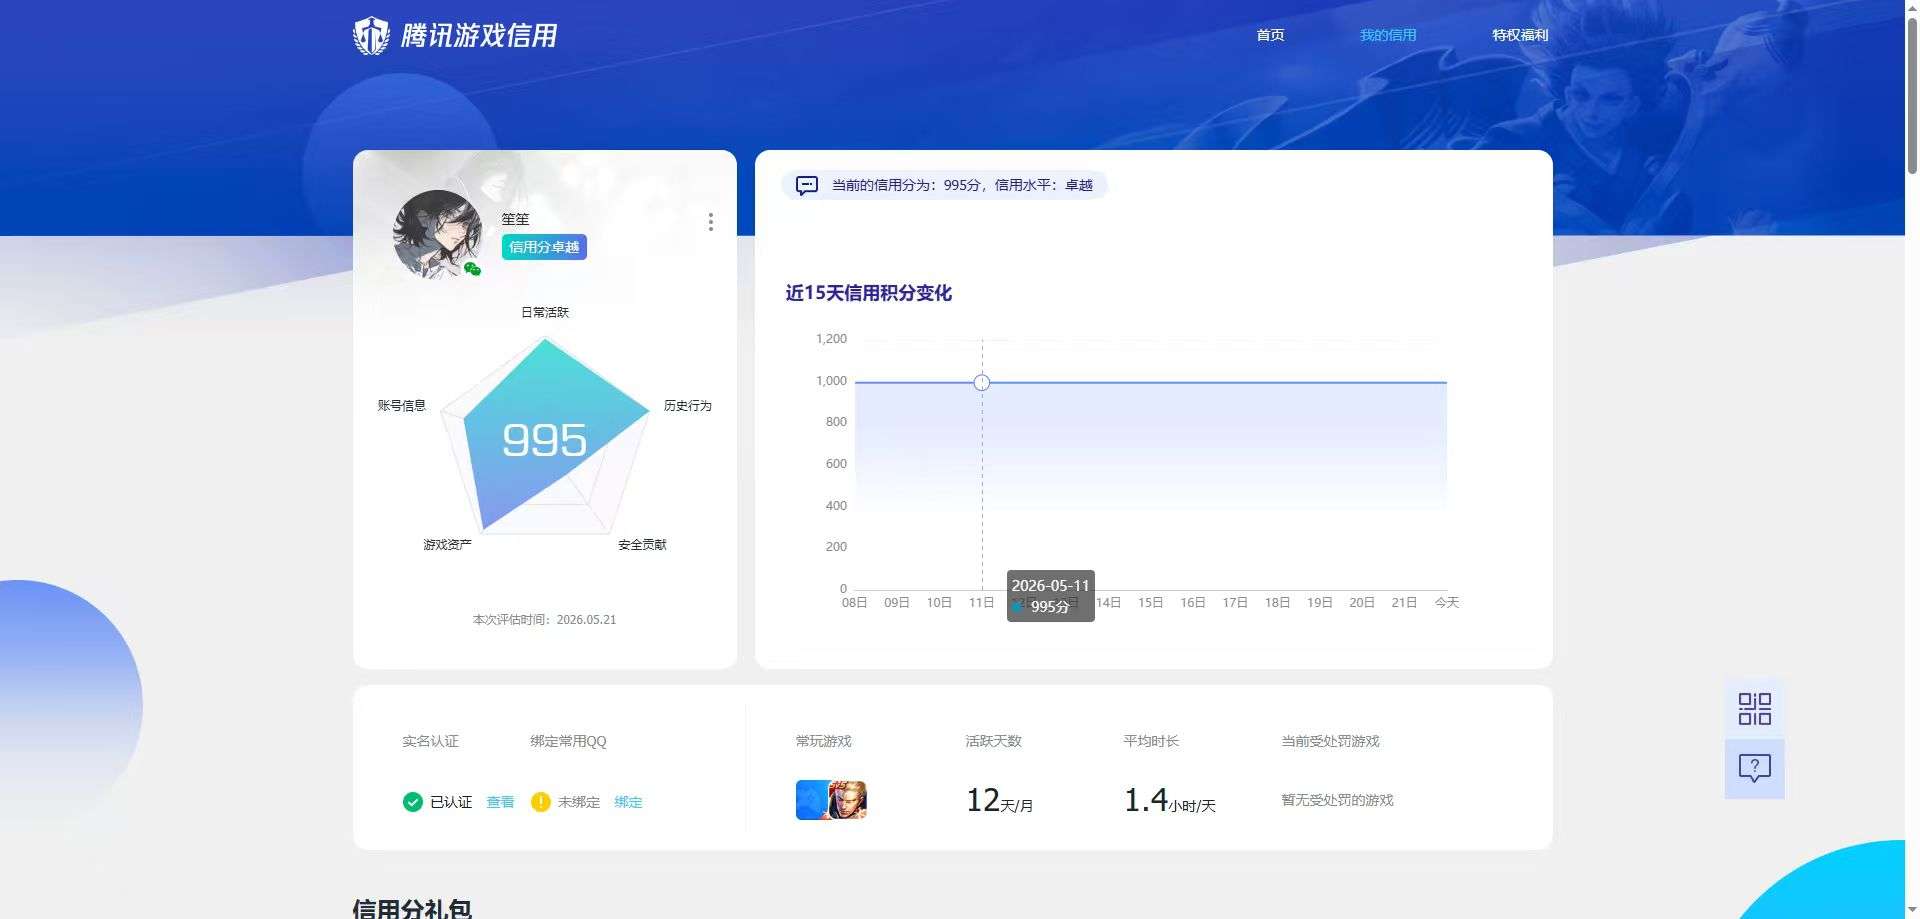Click the 历史行为 radar label
The image size is (1920, 919).
click(x=688, y=405)
